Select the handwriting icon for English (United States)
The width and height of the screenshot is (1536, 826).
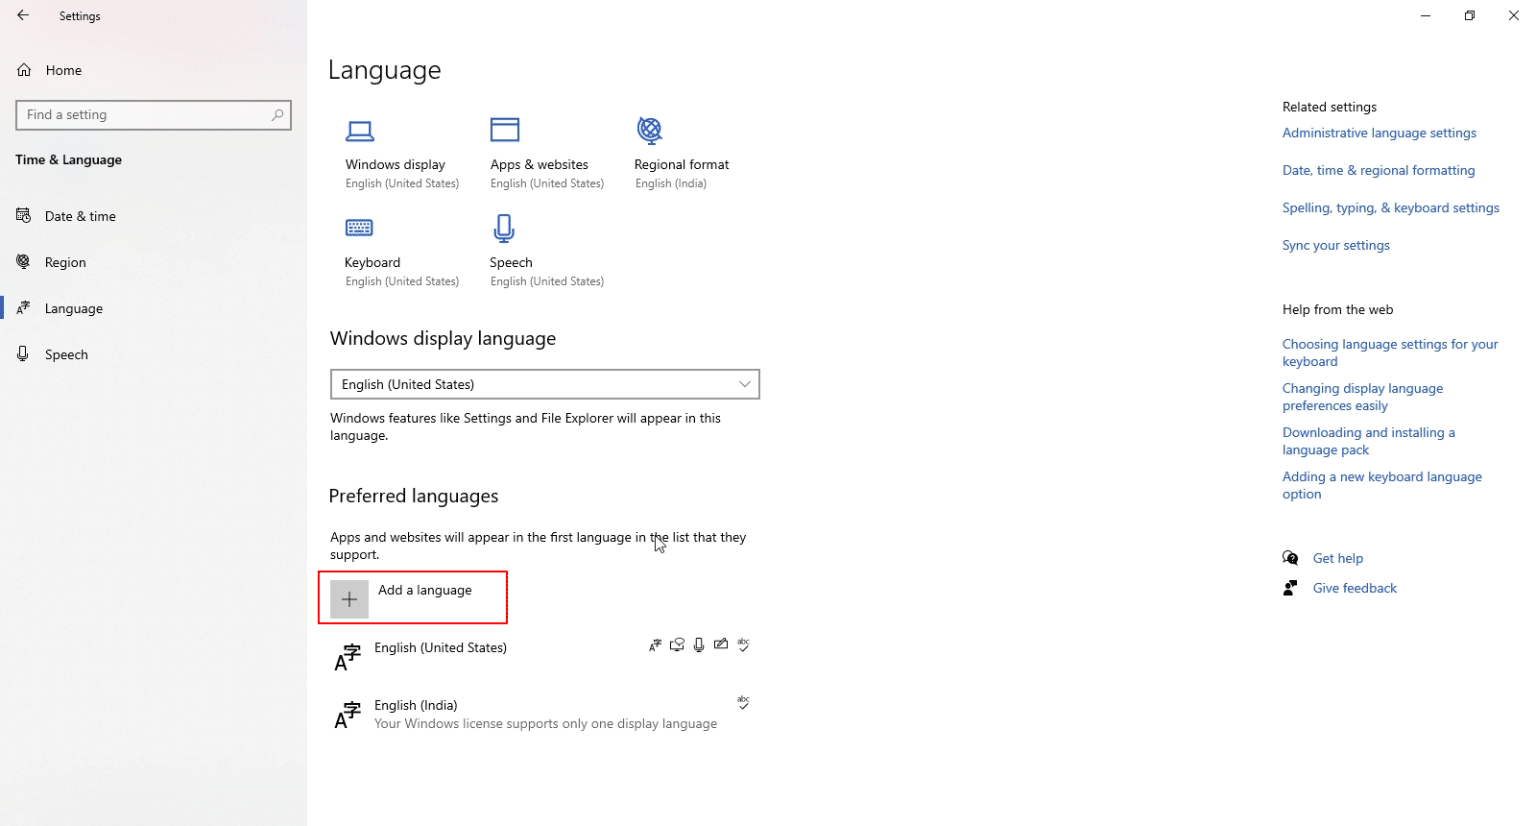721,644
